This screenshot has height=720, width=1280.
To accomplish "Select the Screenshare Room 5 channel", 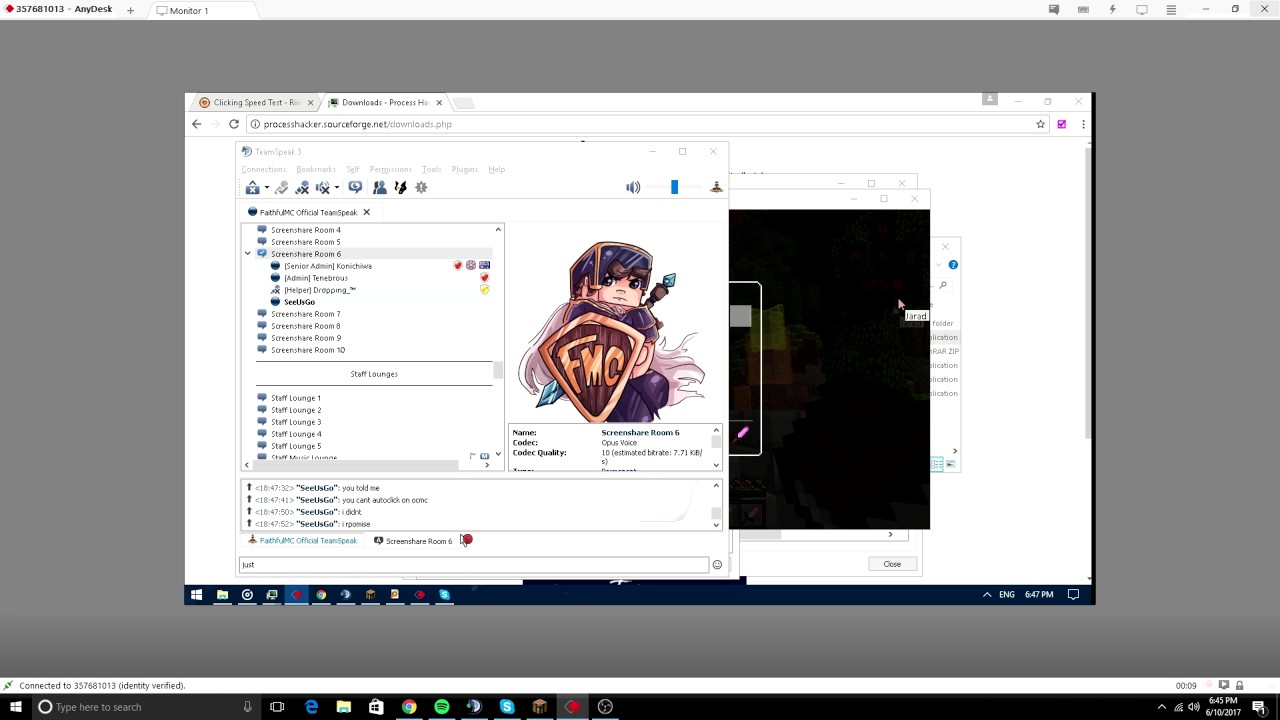I will (305, 242).
